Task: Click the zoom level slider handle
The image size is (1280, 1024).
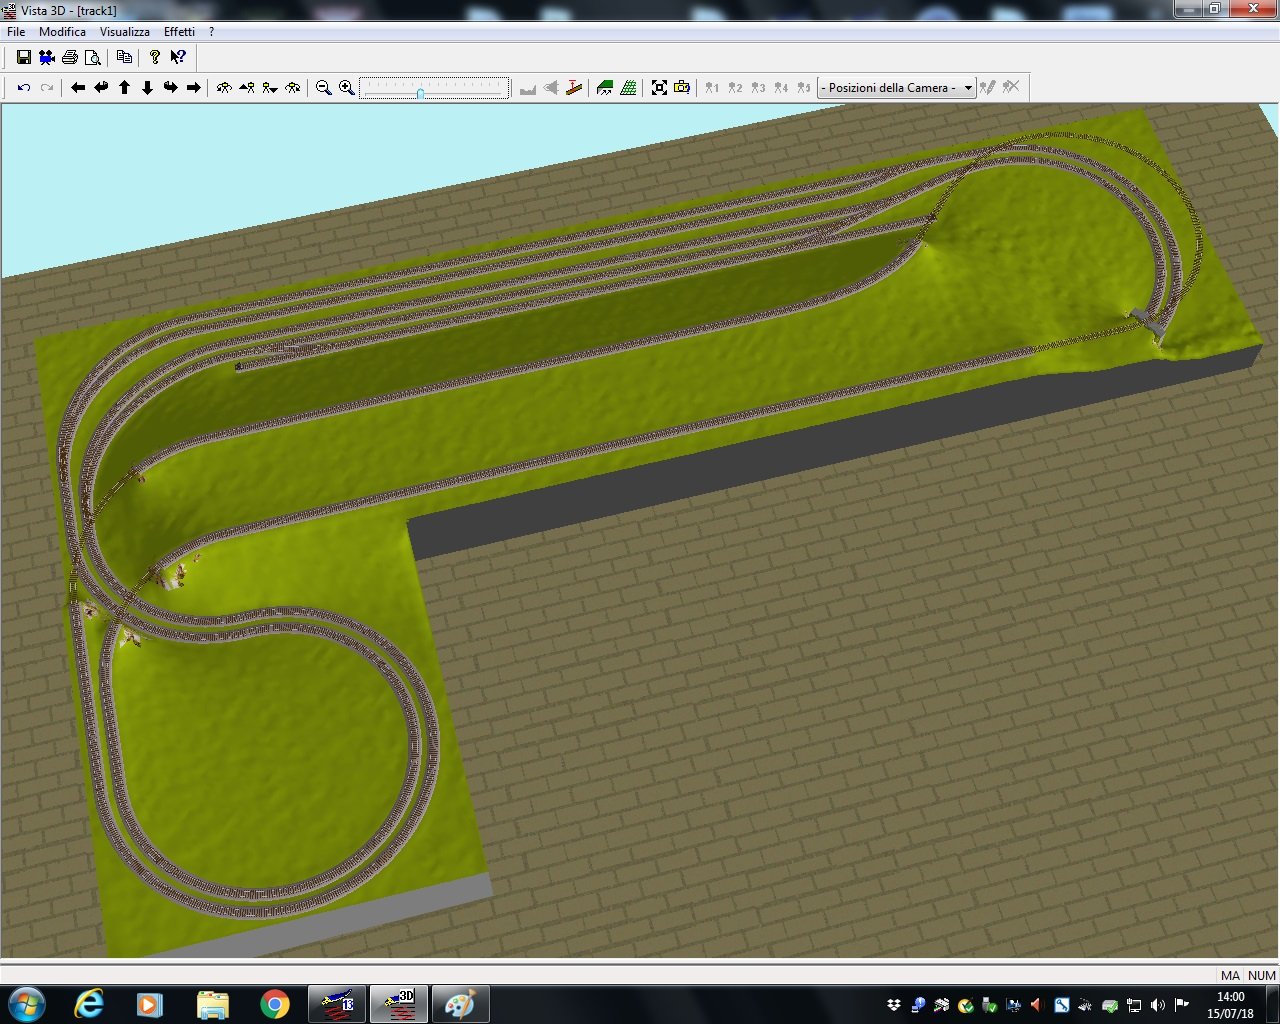Action: coord(420,93)
